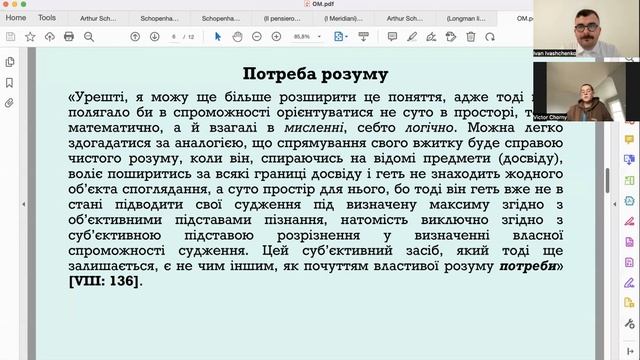Open the lower purple compress document icon
The height and width of the screenshot is (360, 640).
(629, 262)
